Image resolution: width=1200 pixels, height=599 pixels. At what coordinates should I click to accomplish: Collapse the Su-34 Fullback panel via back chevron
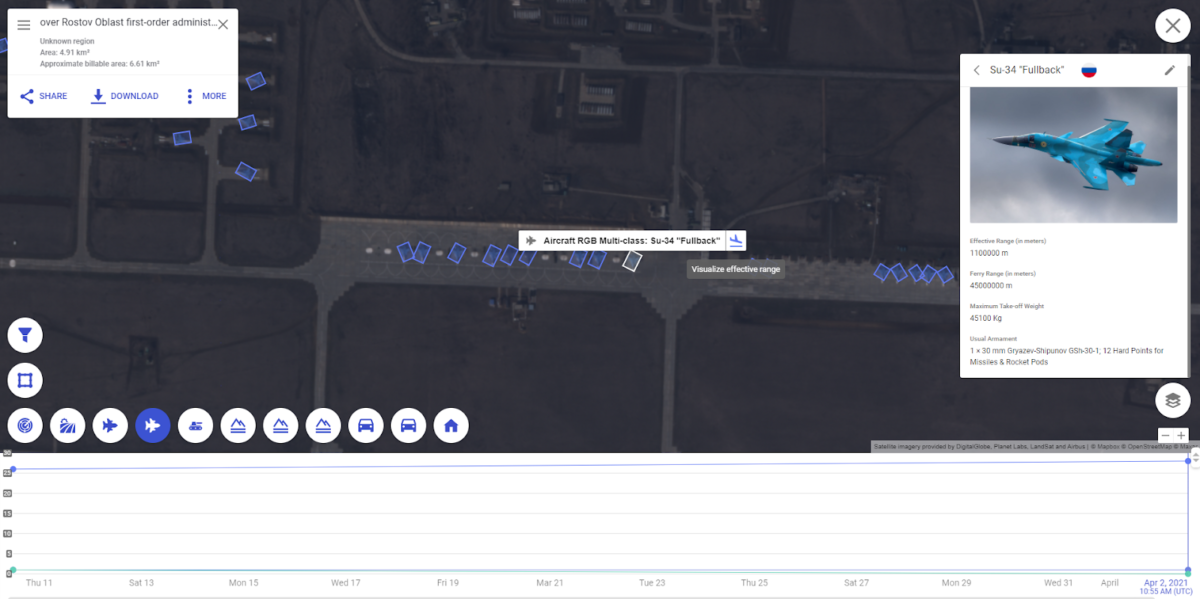pyautogui.click(x=977, y=70)
